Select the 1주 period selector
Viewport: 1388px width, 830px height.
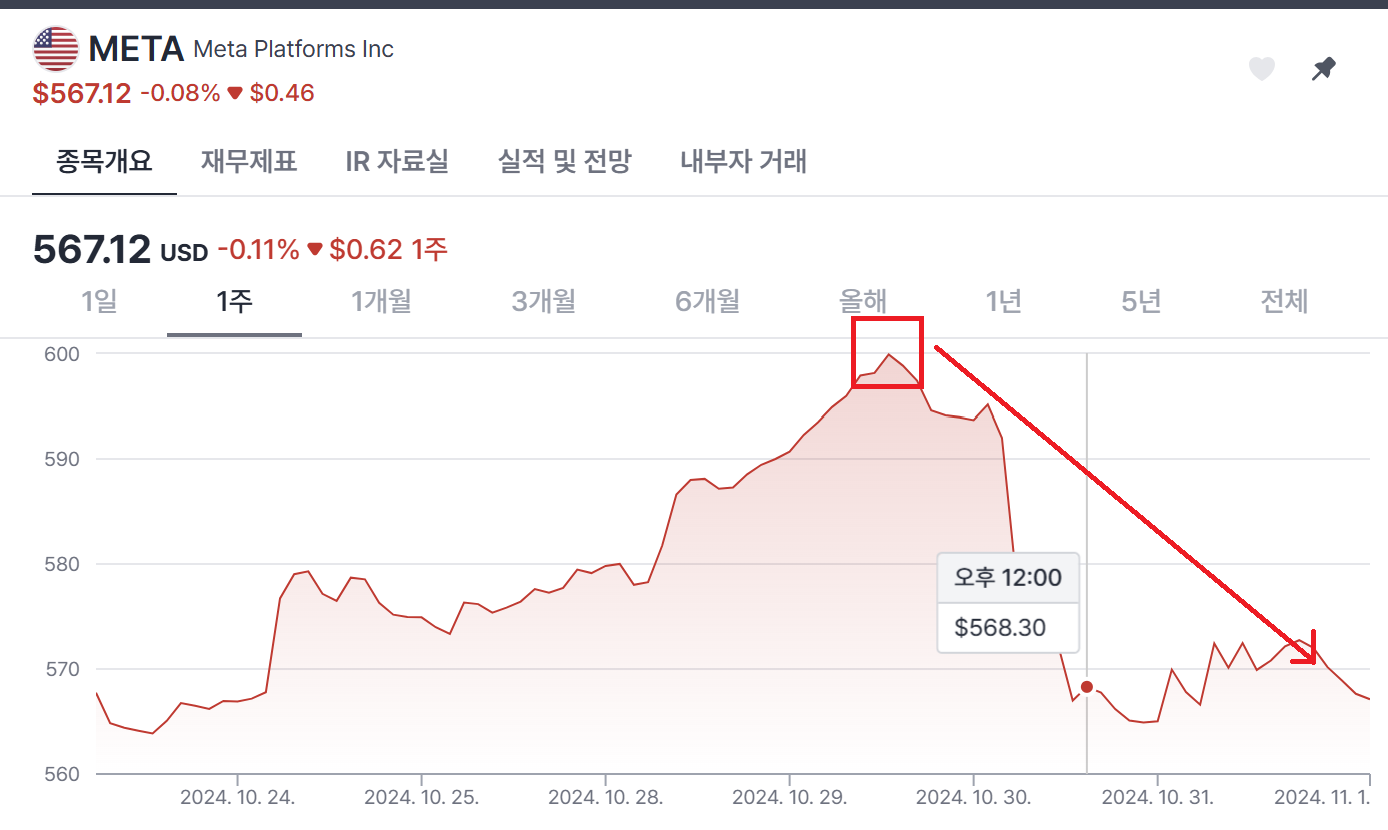[233, 300]
